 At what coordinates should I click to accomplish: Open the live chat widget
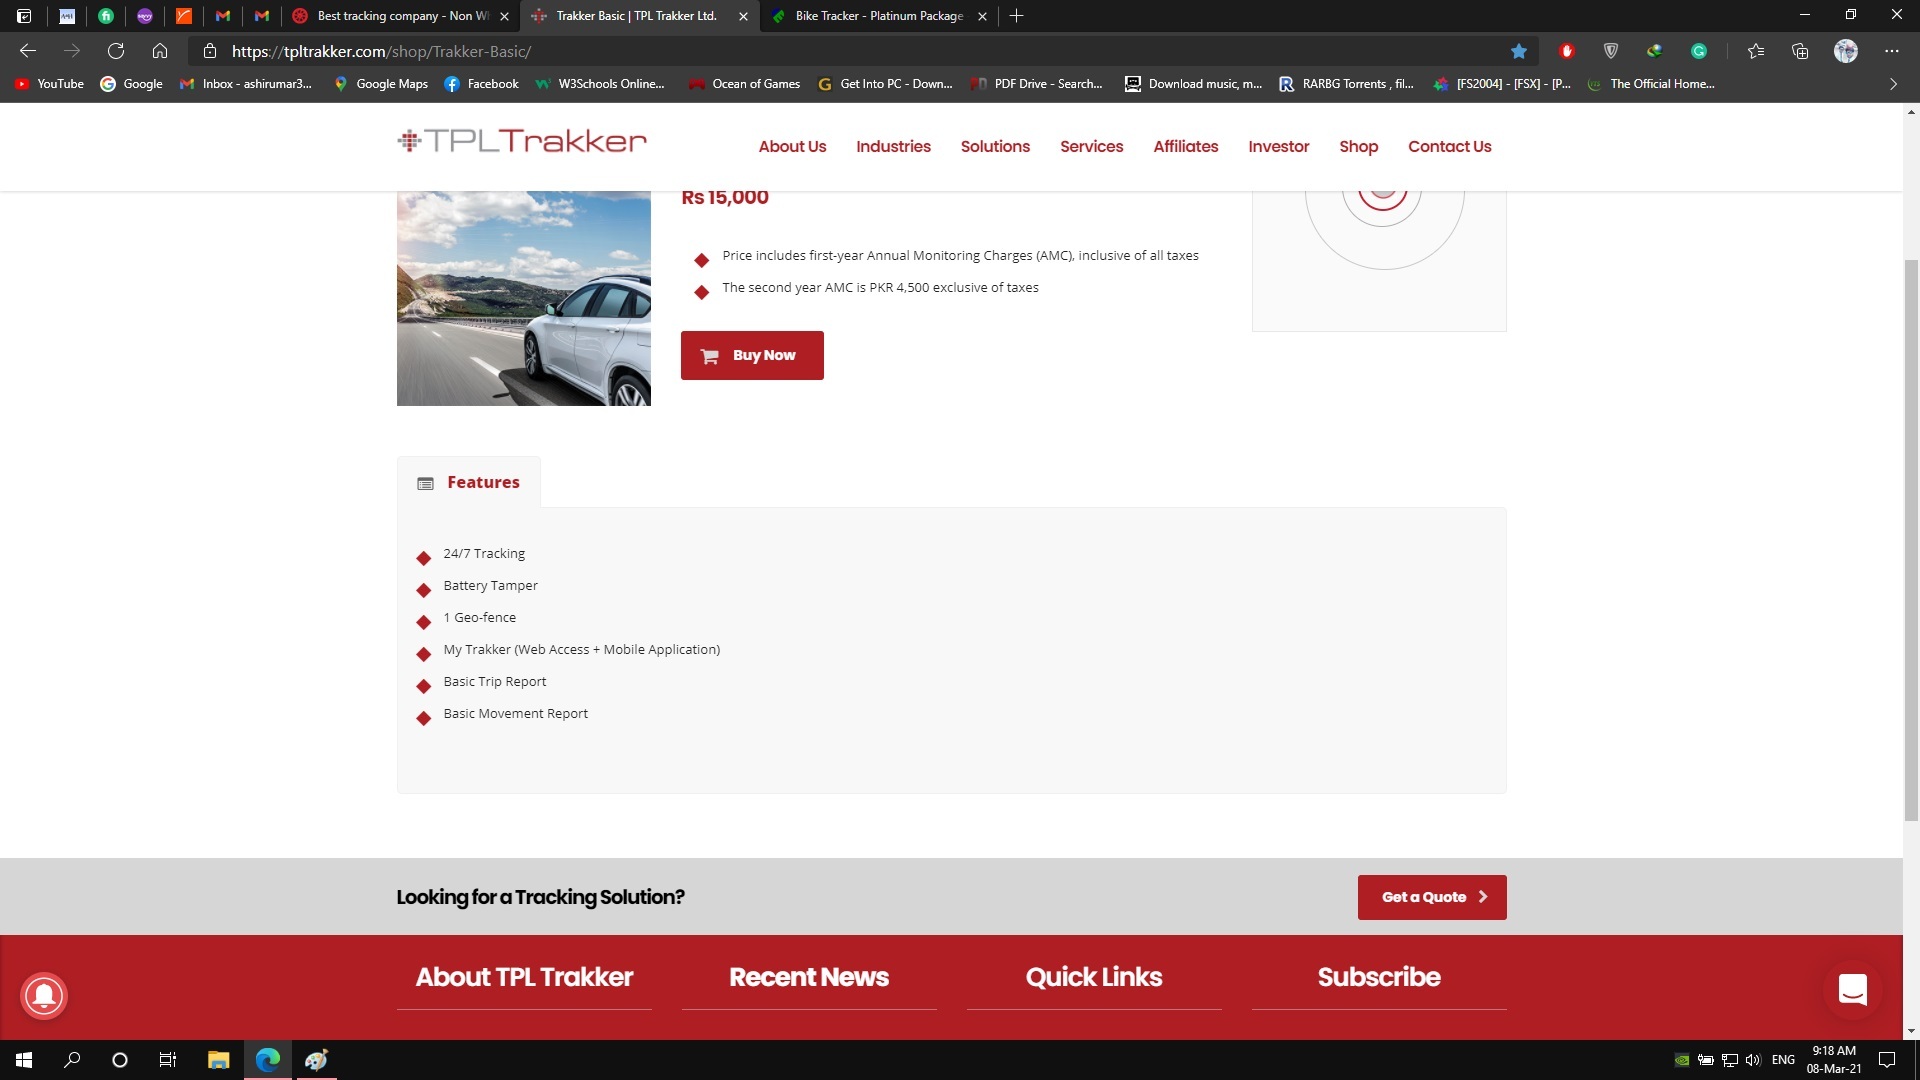(1853, 990)
